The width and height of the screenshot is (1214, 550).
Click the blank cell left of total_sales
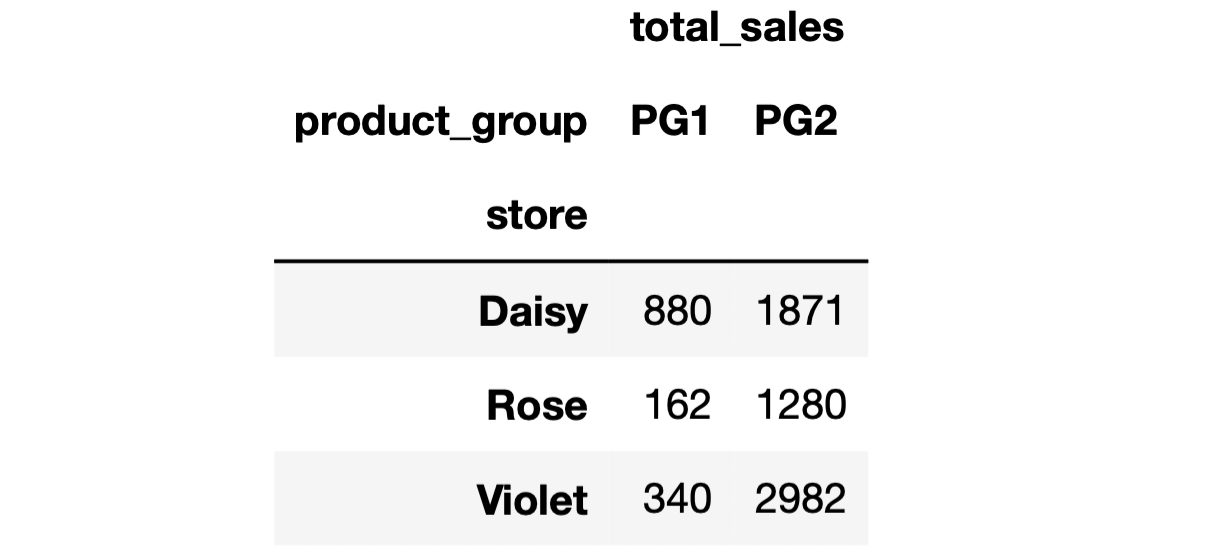(440, 28)
